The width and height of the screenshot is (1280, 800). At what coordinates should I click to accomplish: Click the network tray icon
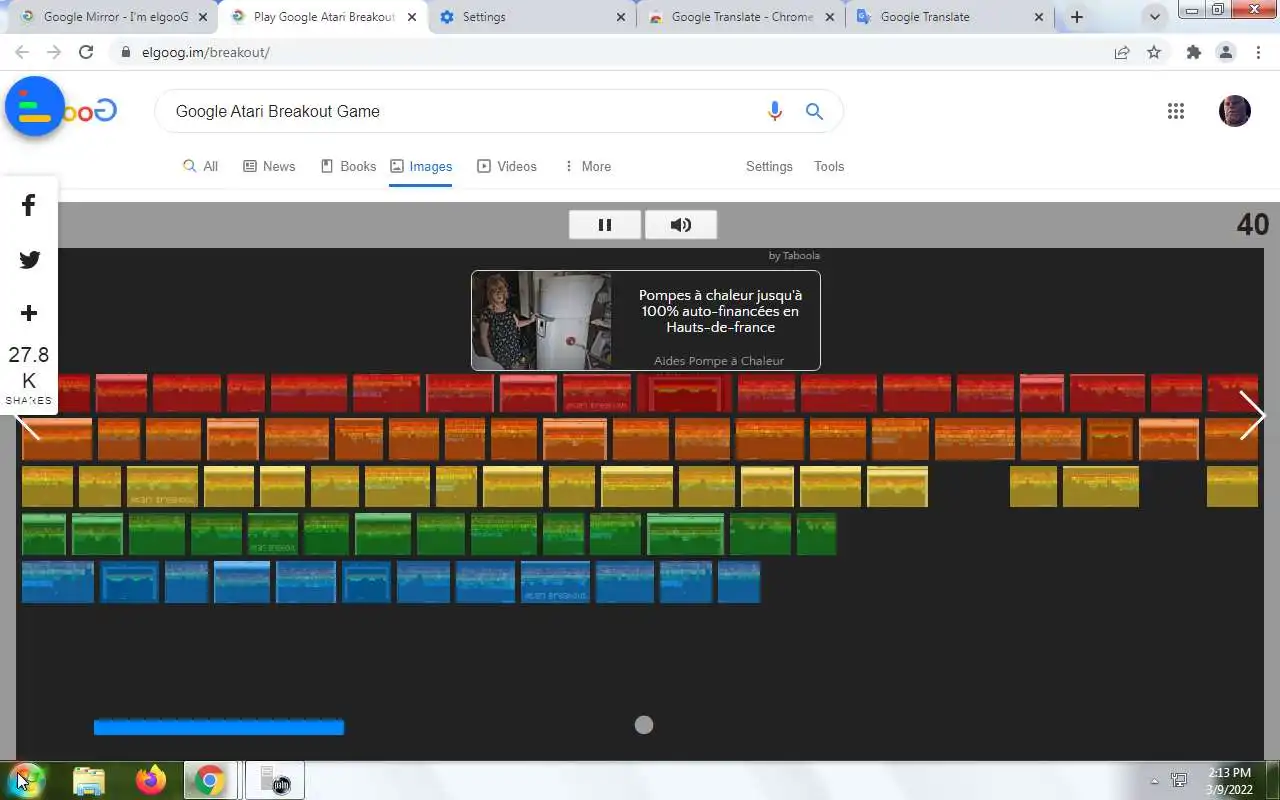coord(1179,781)
